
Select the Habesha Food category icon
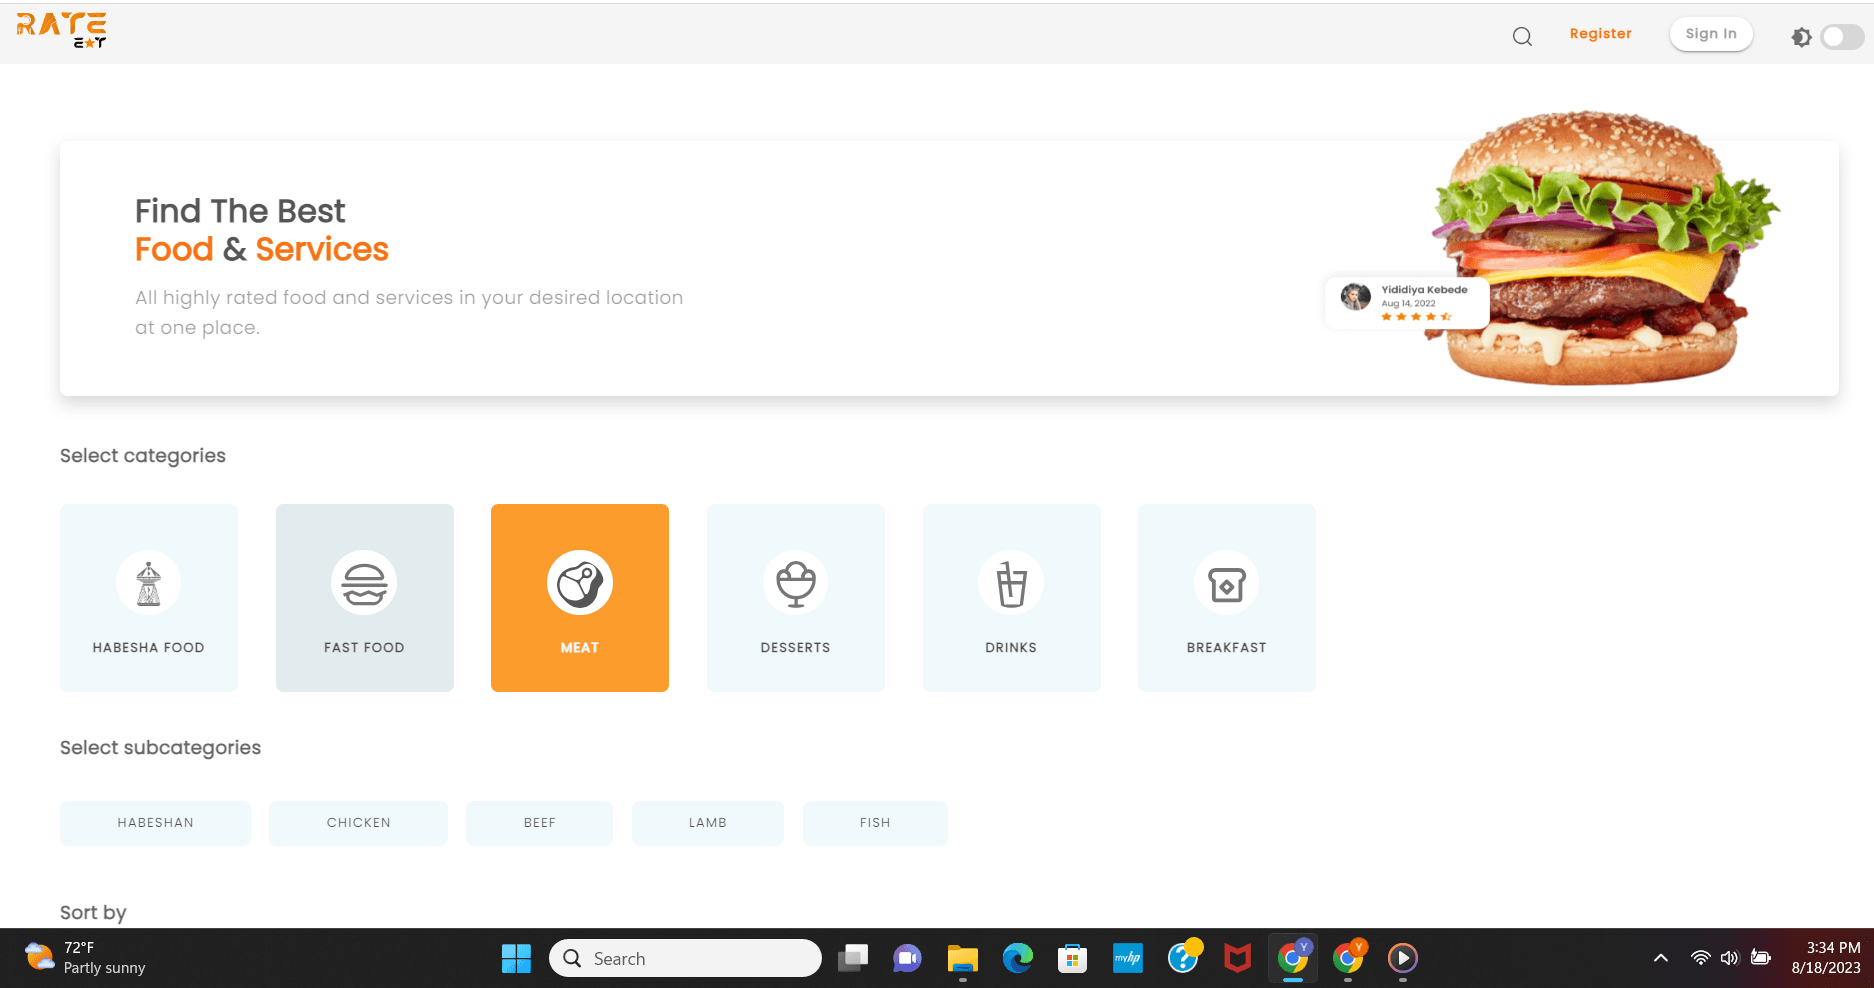tap(148, 583)
